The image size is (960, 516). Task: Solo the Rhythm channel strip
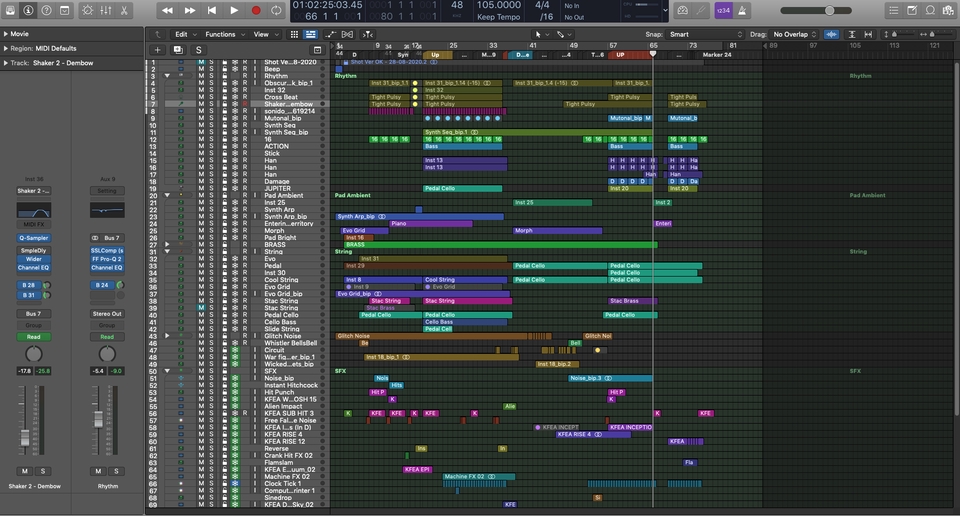116,471
